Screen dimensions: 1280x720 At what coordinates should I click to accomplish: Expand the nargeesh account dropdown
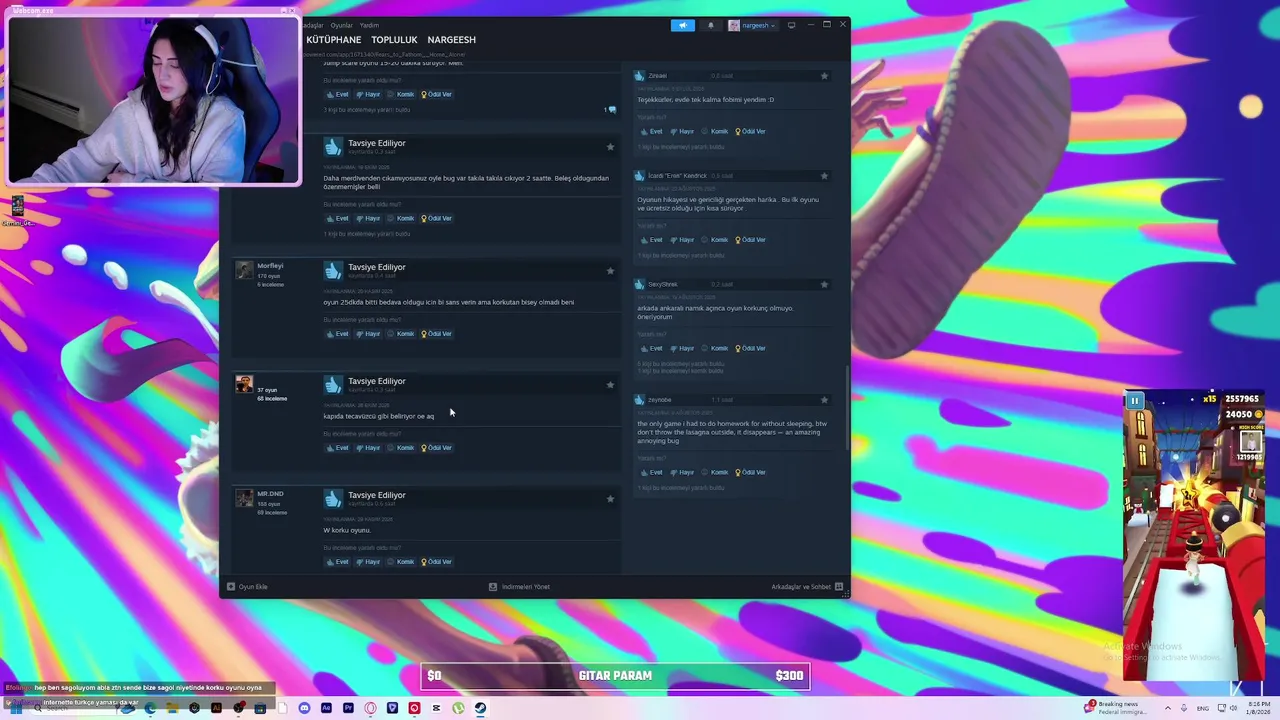[x=751, y=25]
